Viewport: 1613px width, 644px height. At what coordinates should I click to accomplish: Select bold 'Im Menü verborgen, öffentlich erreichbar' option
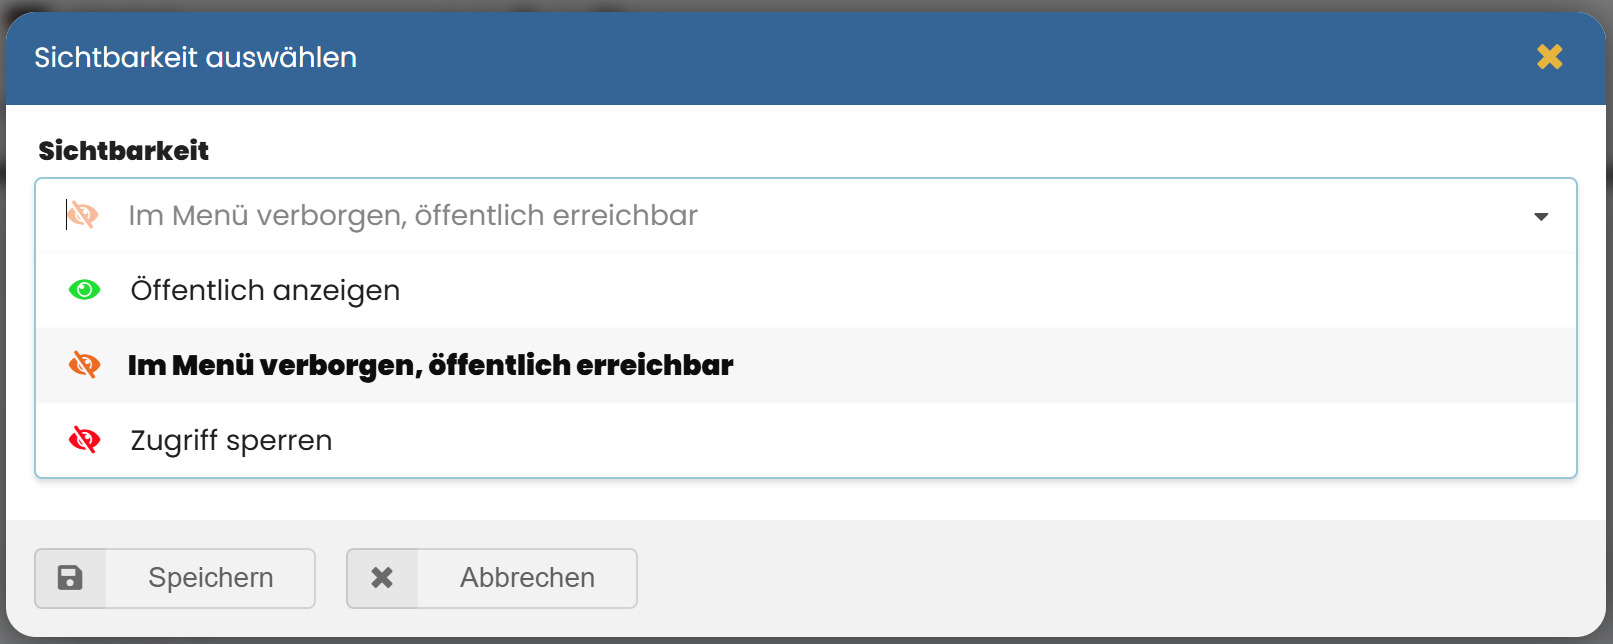[430, 365]
